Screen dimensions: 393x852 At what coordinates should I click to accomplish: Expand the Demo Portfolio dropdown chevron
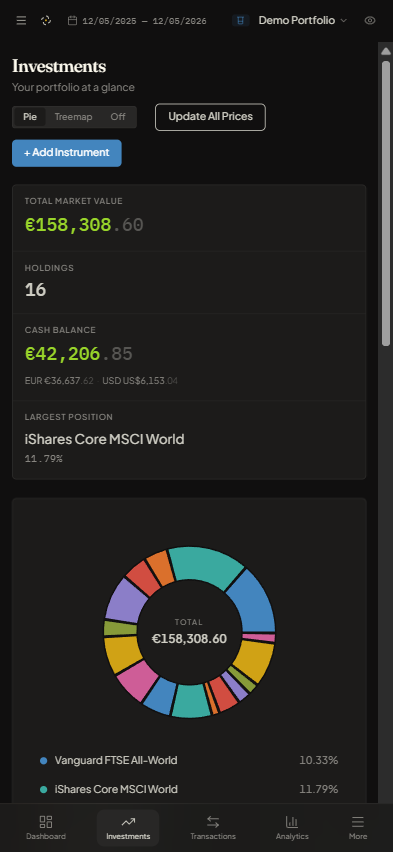(343, 21)
